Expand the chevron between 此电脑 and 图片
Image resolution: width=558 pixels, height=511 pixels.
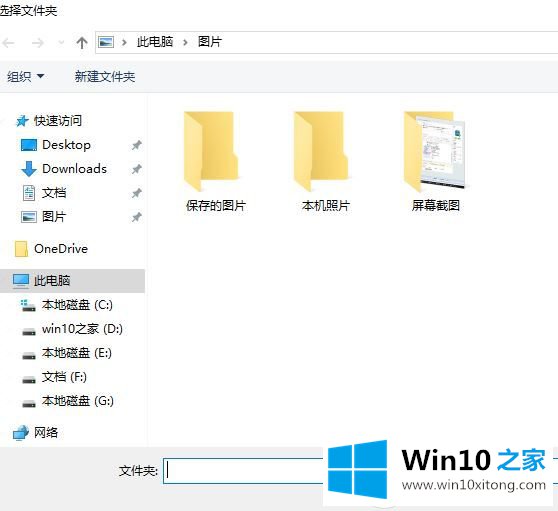(x=185, y=43)
